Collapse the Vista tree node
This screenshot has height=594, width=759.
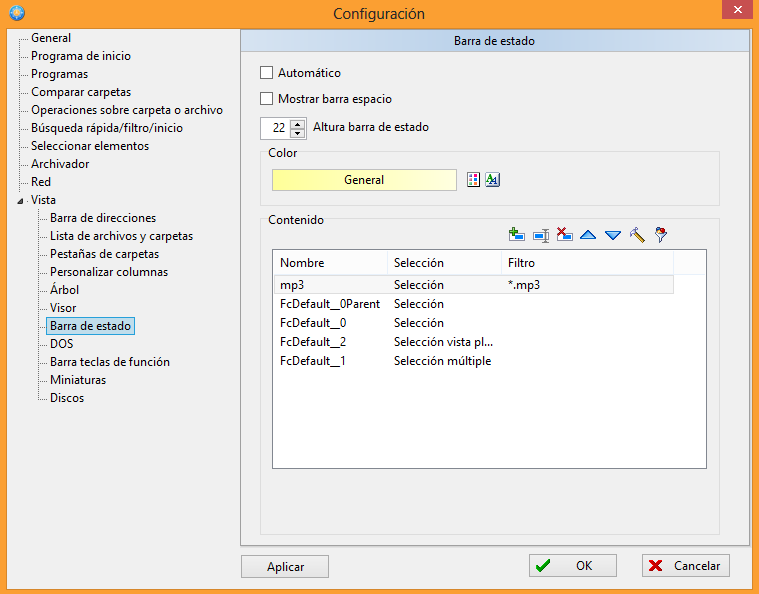[20, 200]
